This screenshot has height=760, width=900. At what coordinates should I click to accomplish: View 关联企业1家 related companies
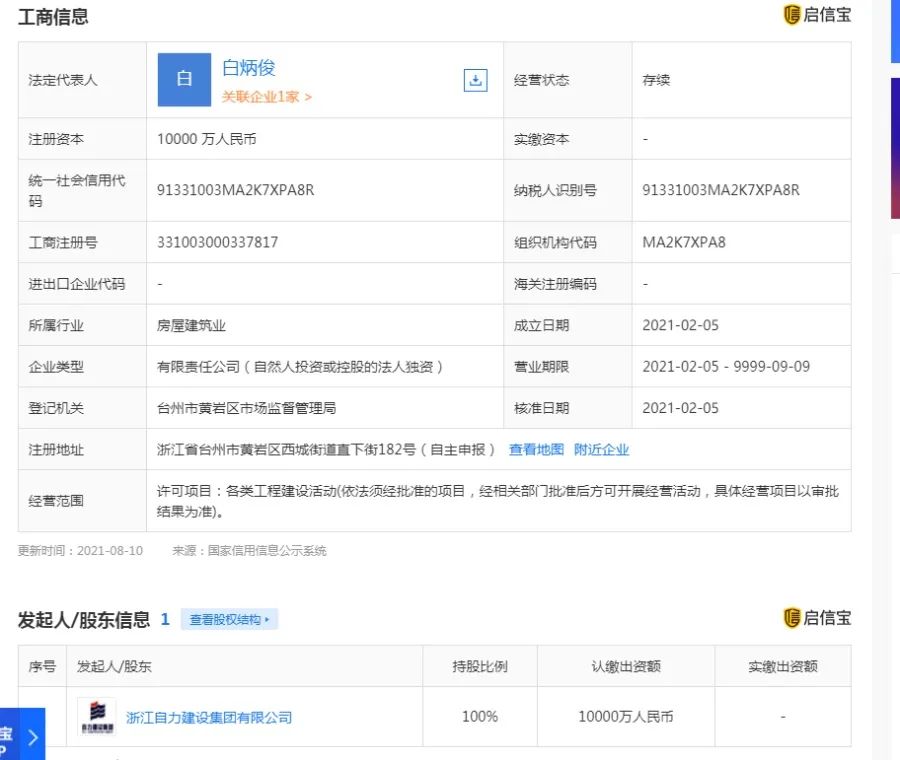266,96
